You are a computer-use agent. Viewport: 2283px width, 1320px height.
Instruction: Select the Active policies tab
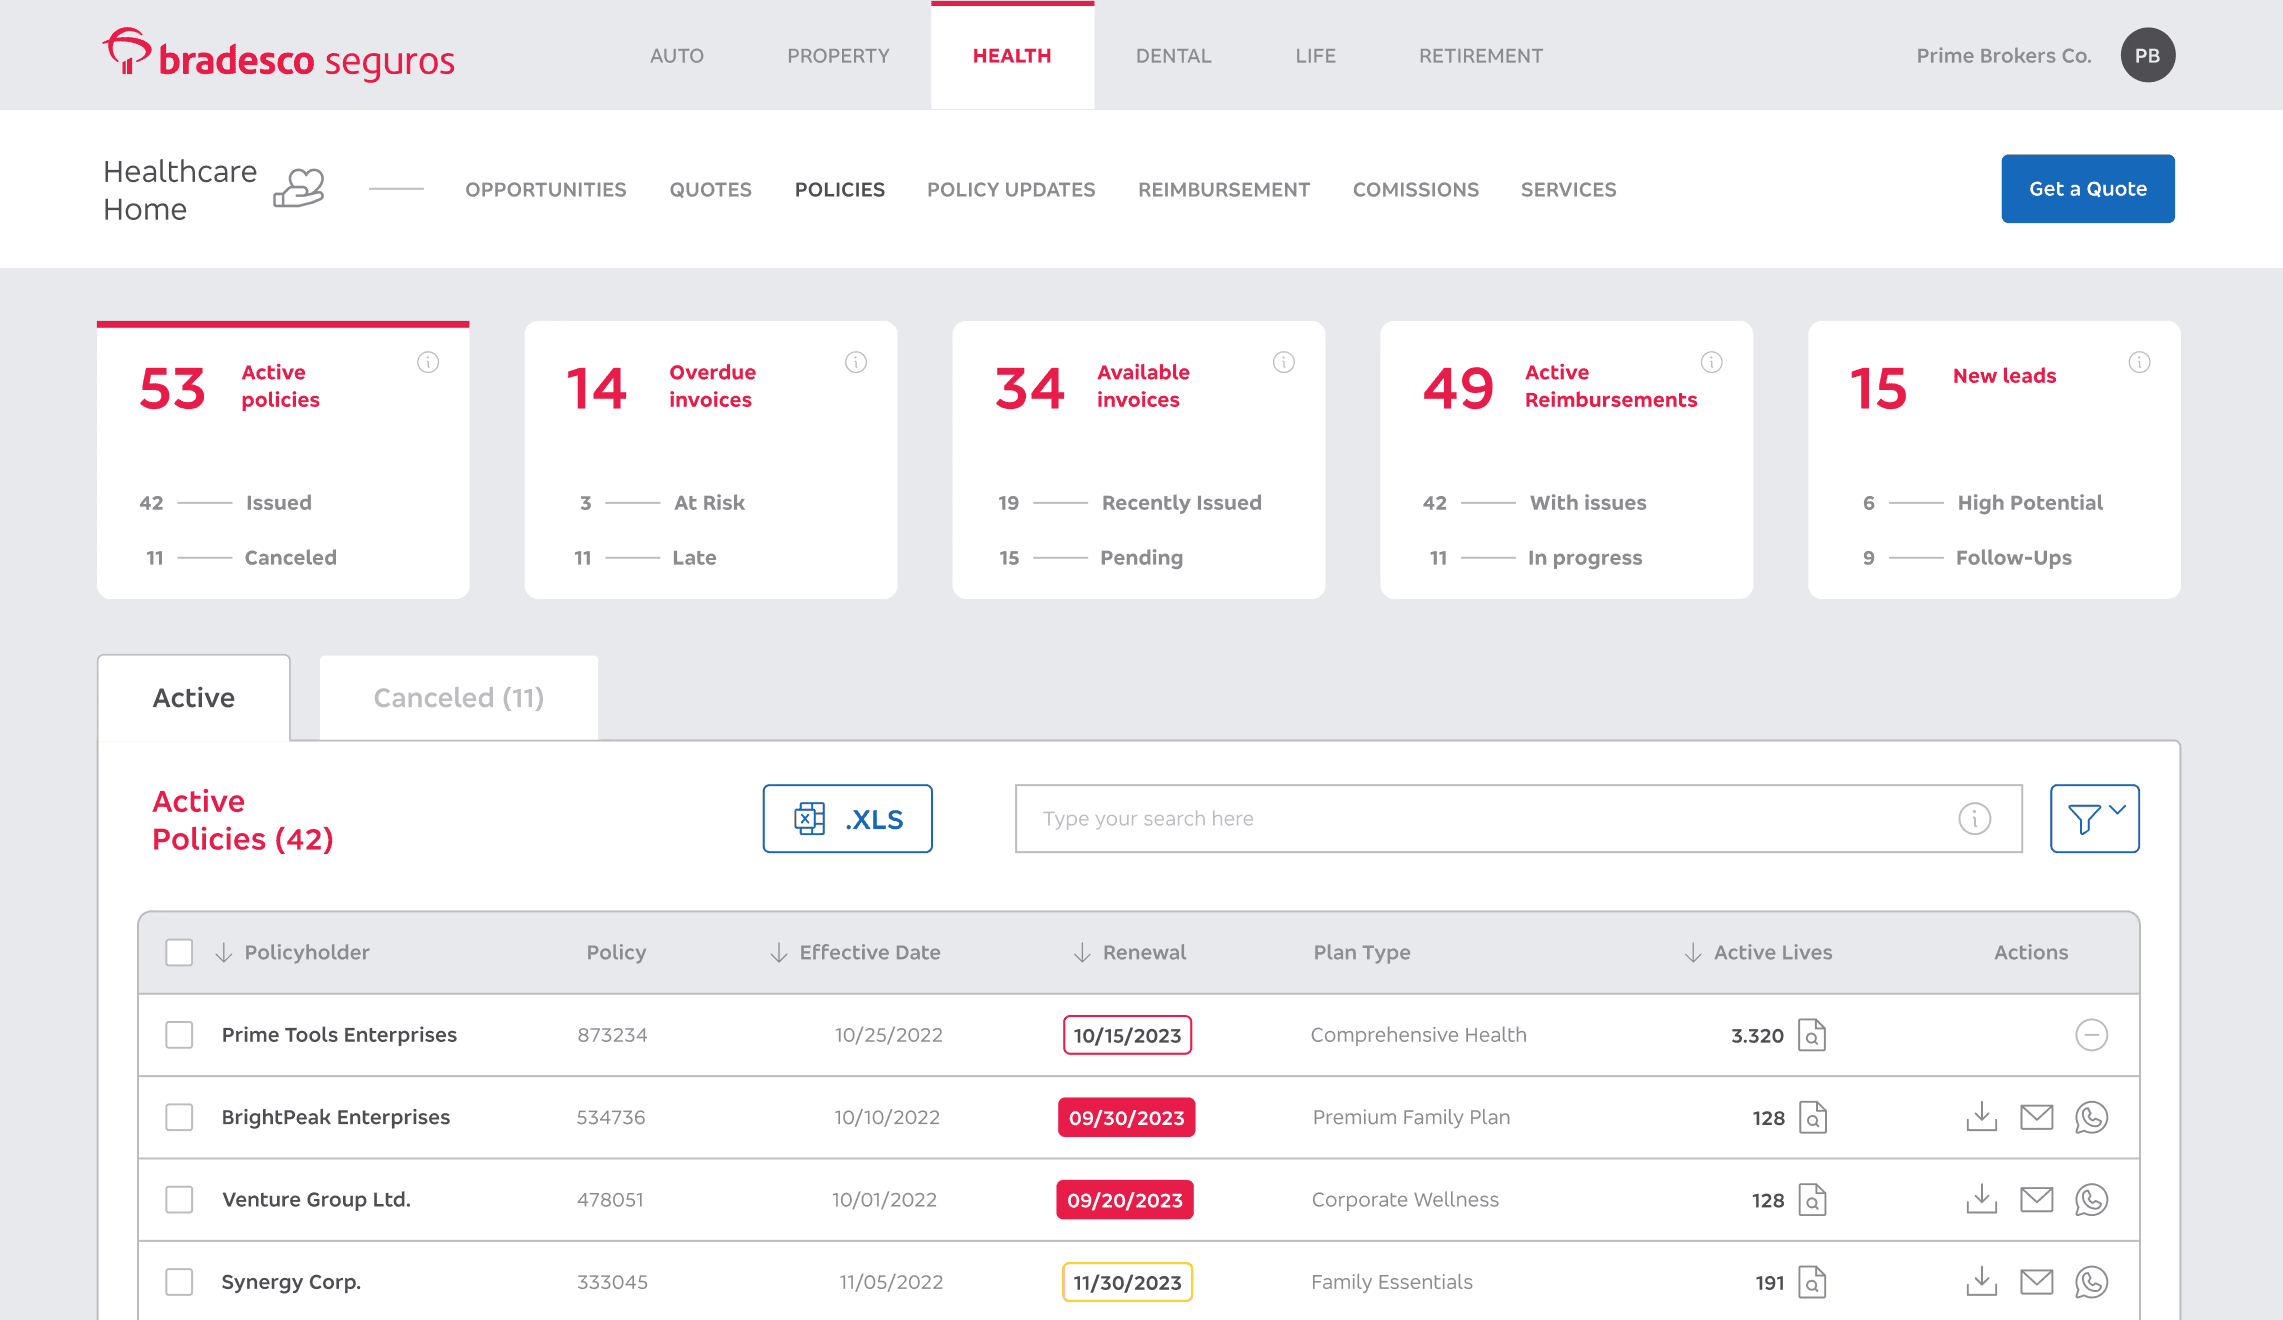194,698
